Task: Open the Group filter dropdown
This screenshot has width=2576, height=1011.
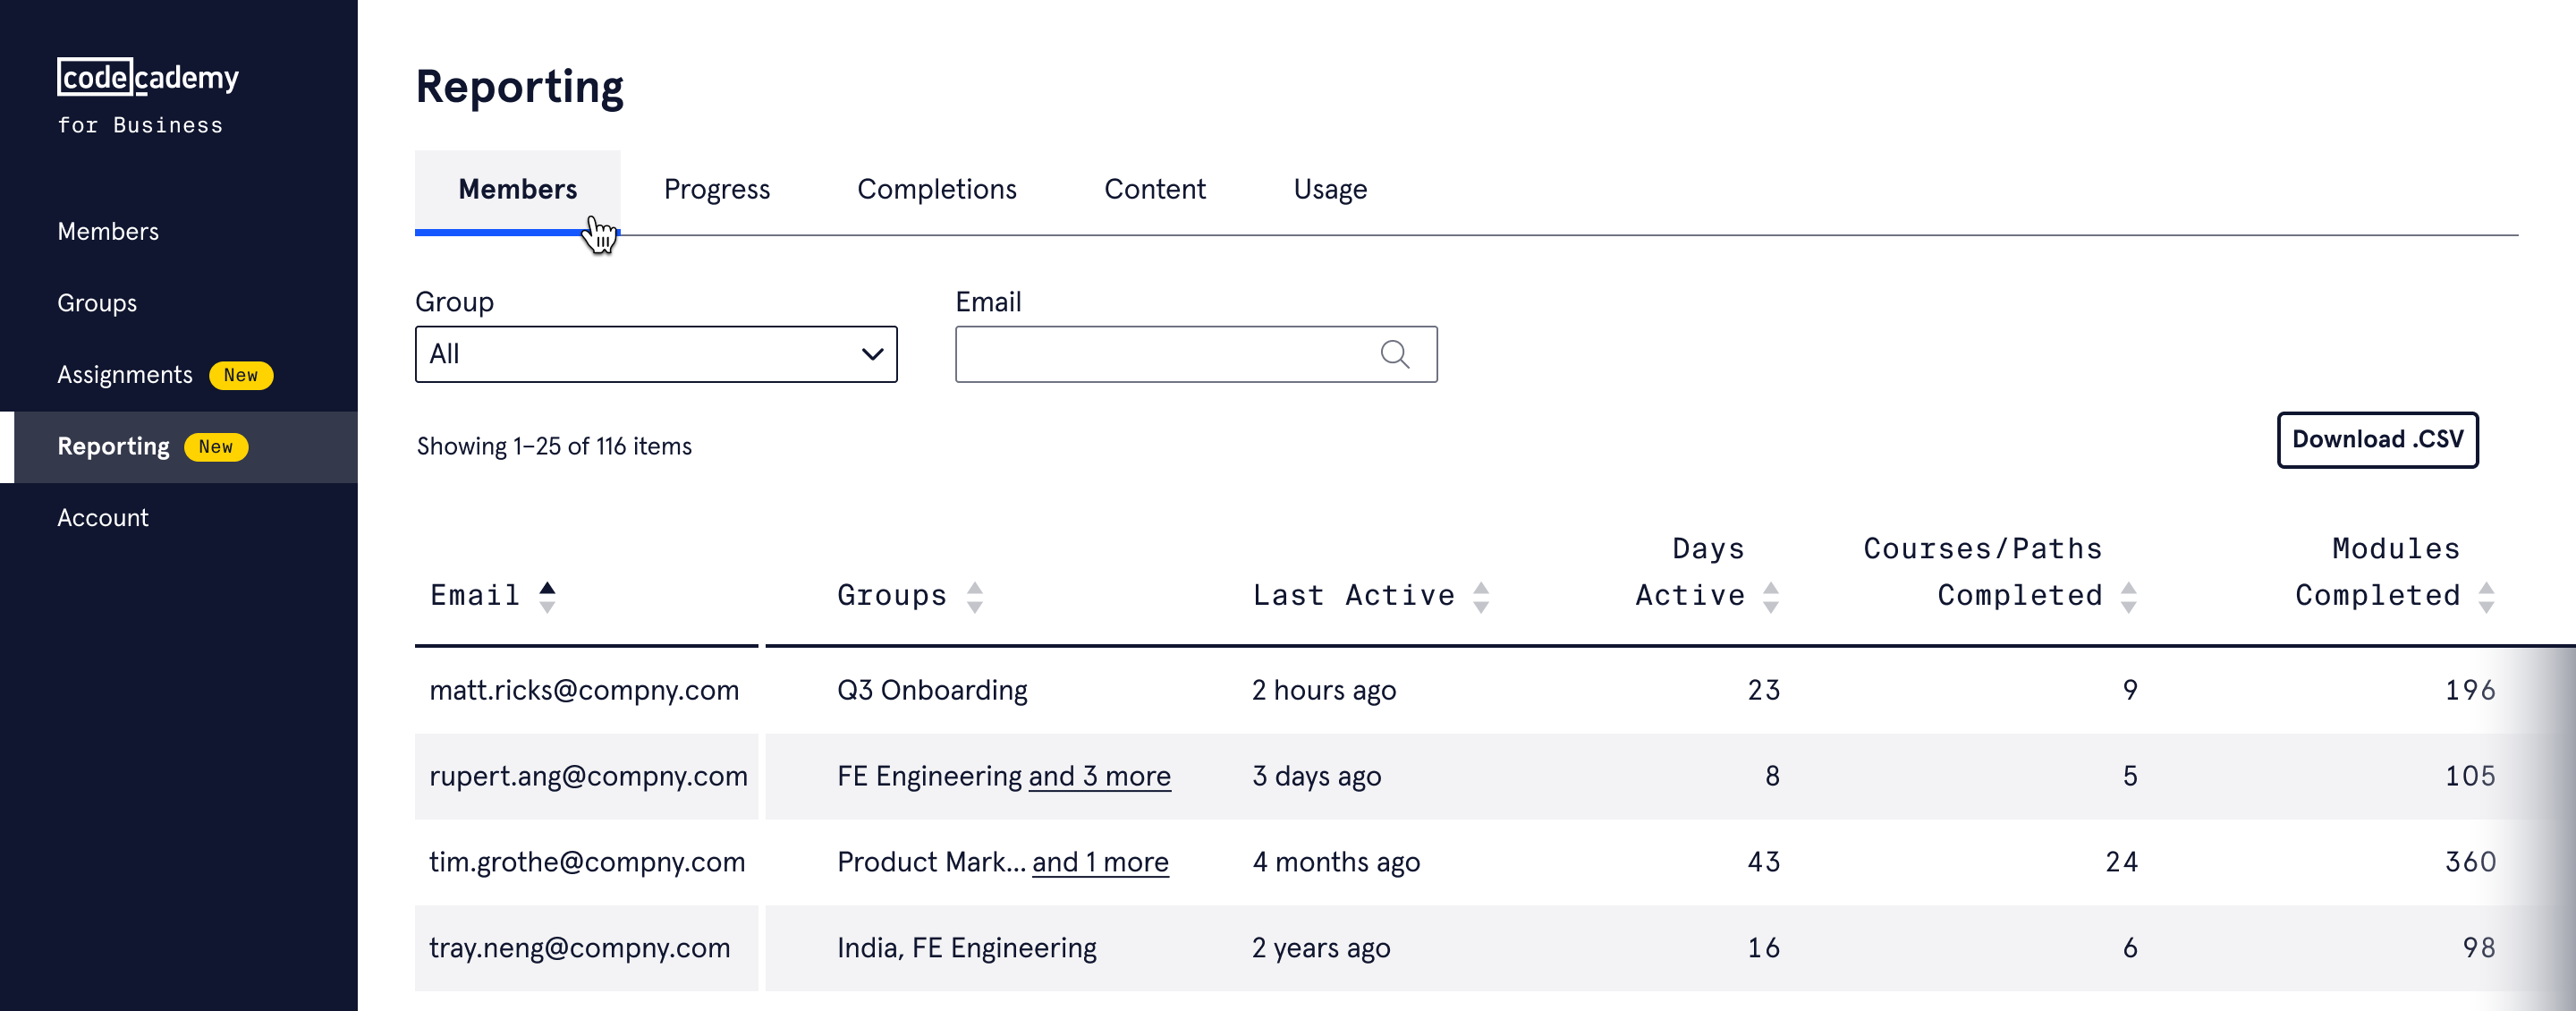Action: (655, 354)
